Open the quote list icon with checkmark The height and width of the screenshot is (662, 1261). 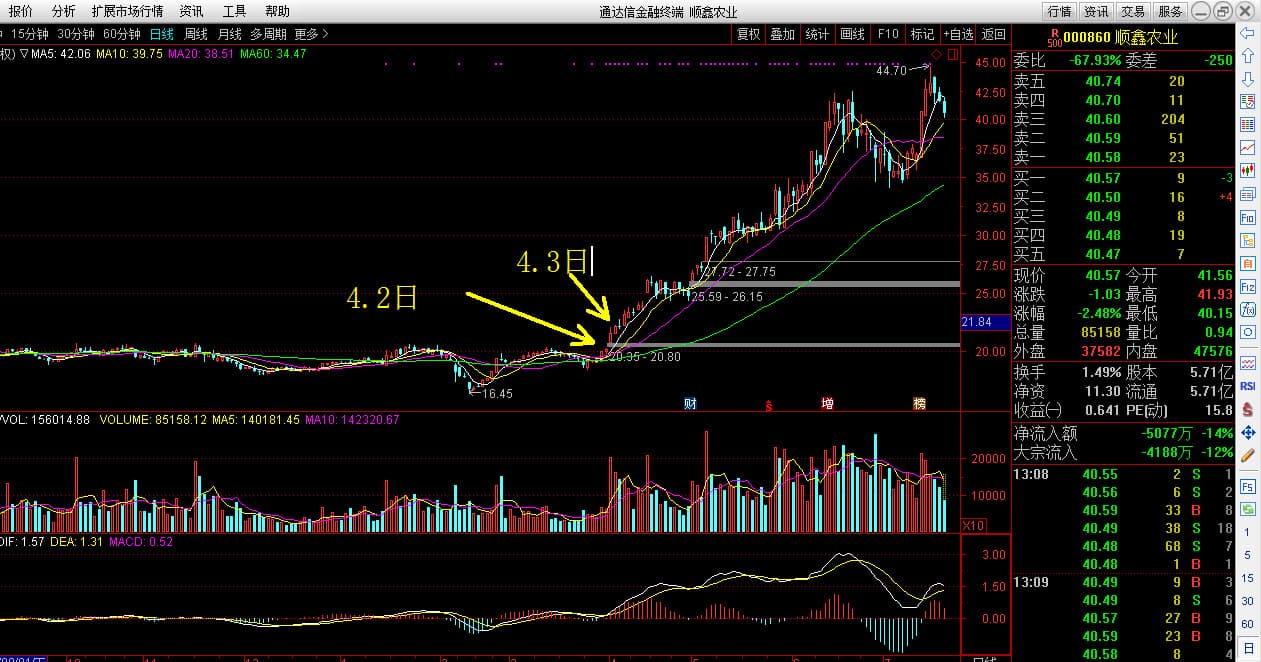click(x=1247, y=102)
